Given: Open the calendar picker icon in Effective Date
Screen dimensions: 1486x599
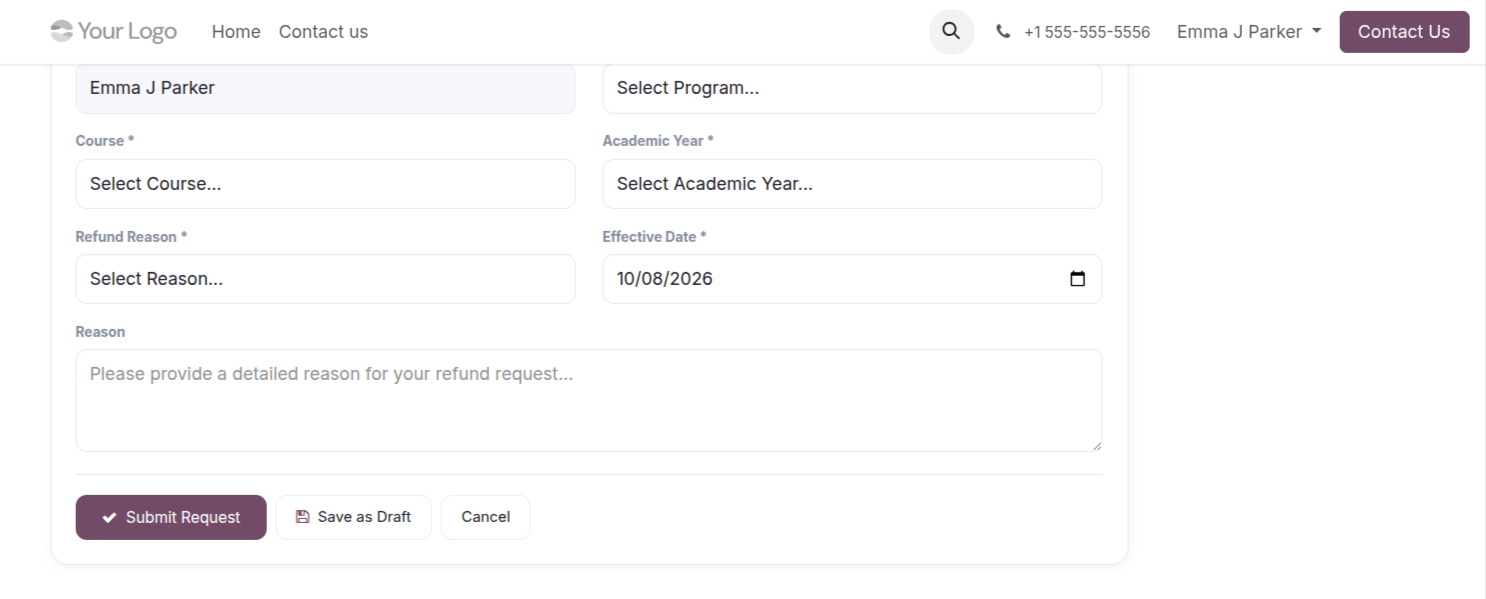Looking at the screenshot, I should [x=1077, y=279].
